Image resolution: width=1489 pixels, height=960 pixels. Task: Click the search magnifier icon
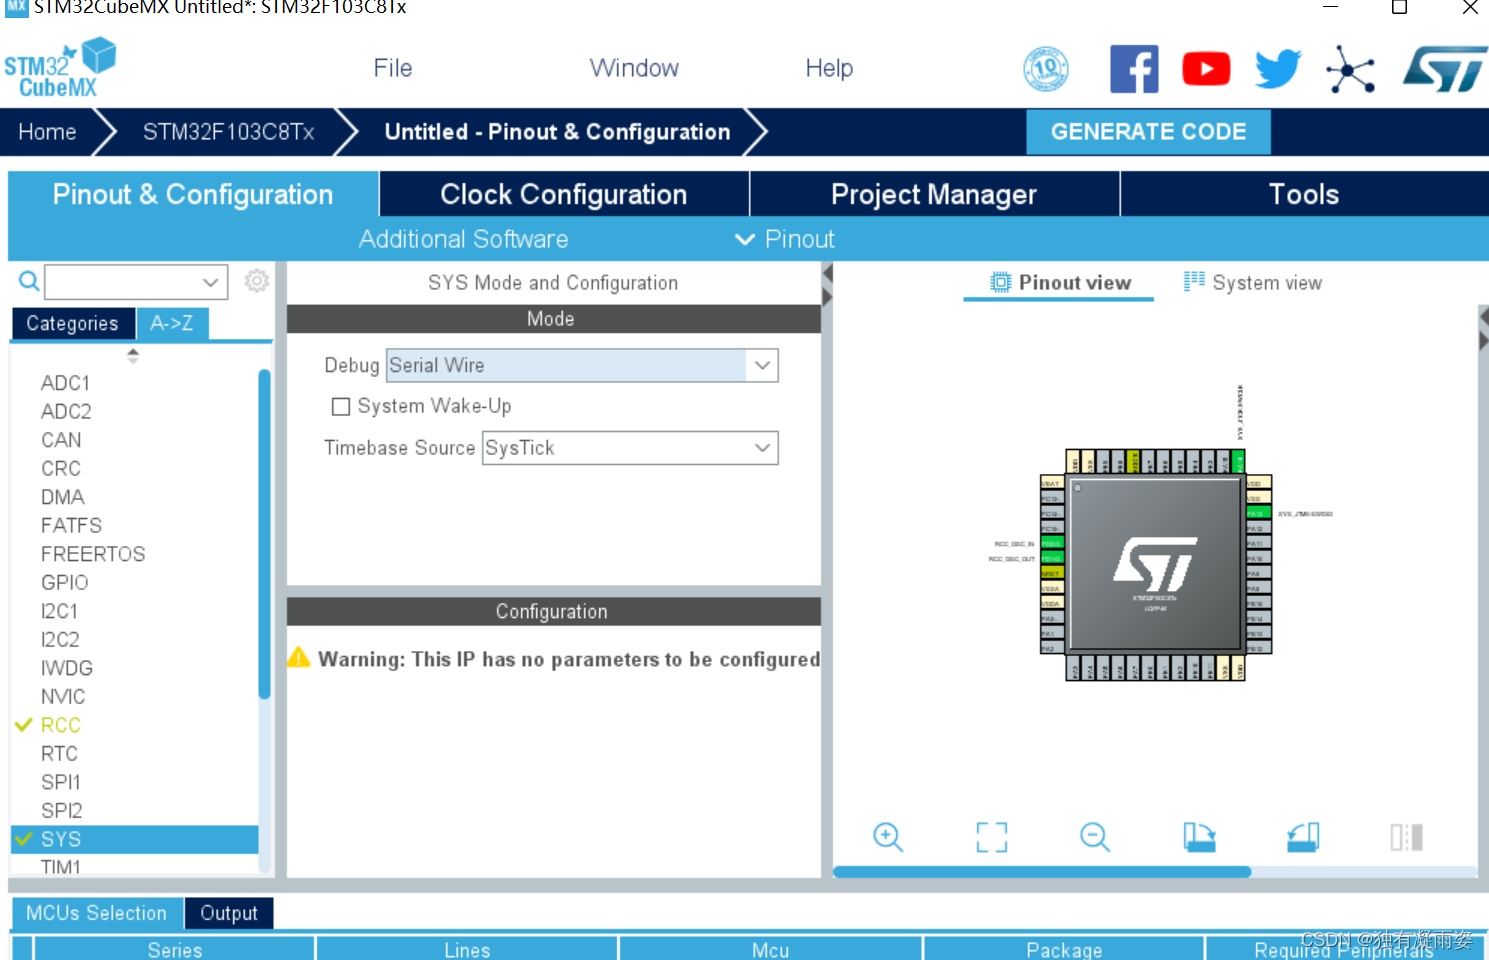29,282
